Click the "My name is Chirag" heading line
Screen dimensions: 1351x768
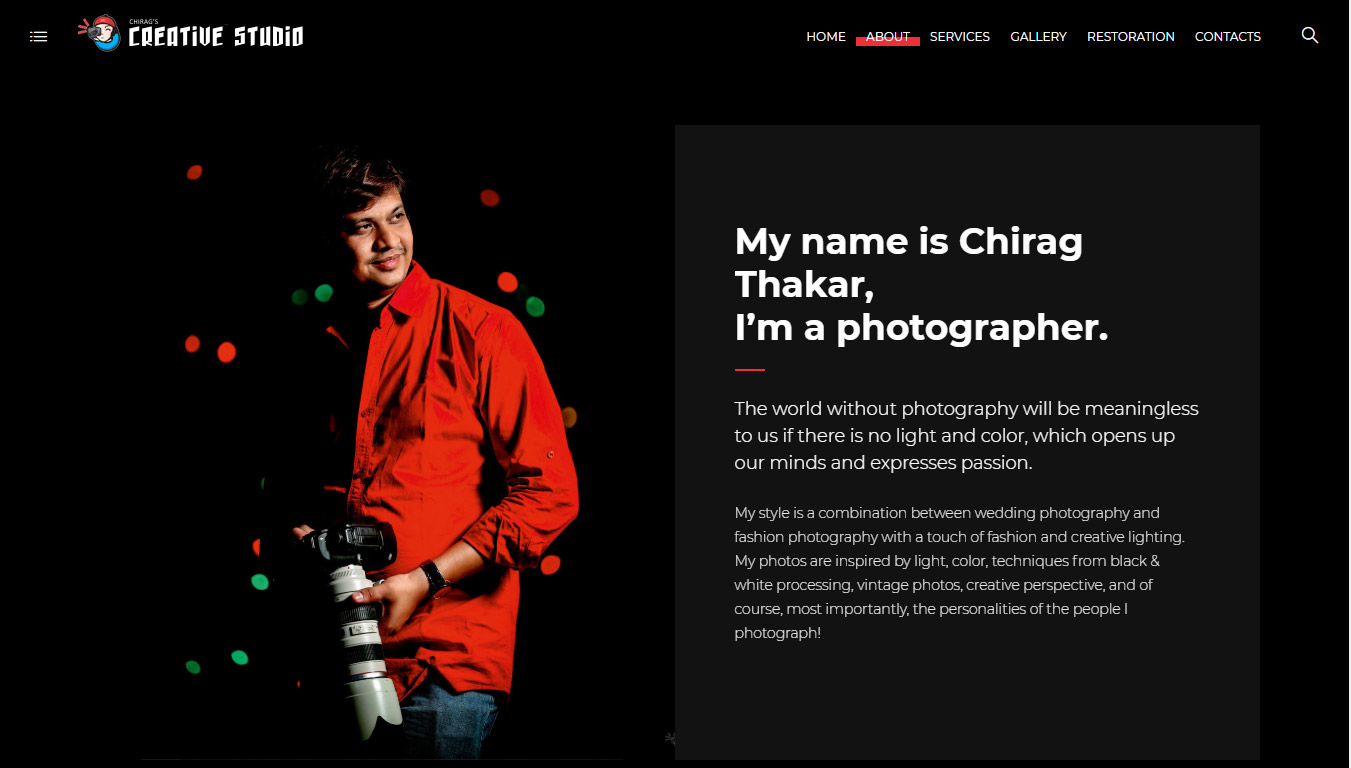909,242
